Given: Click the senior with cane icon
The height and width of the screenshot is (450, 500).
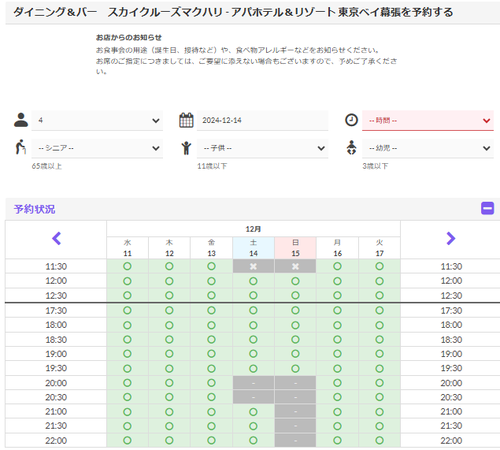Looking at the screenshot, I should tap(21, 147).
